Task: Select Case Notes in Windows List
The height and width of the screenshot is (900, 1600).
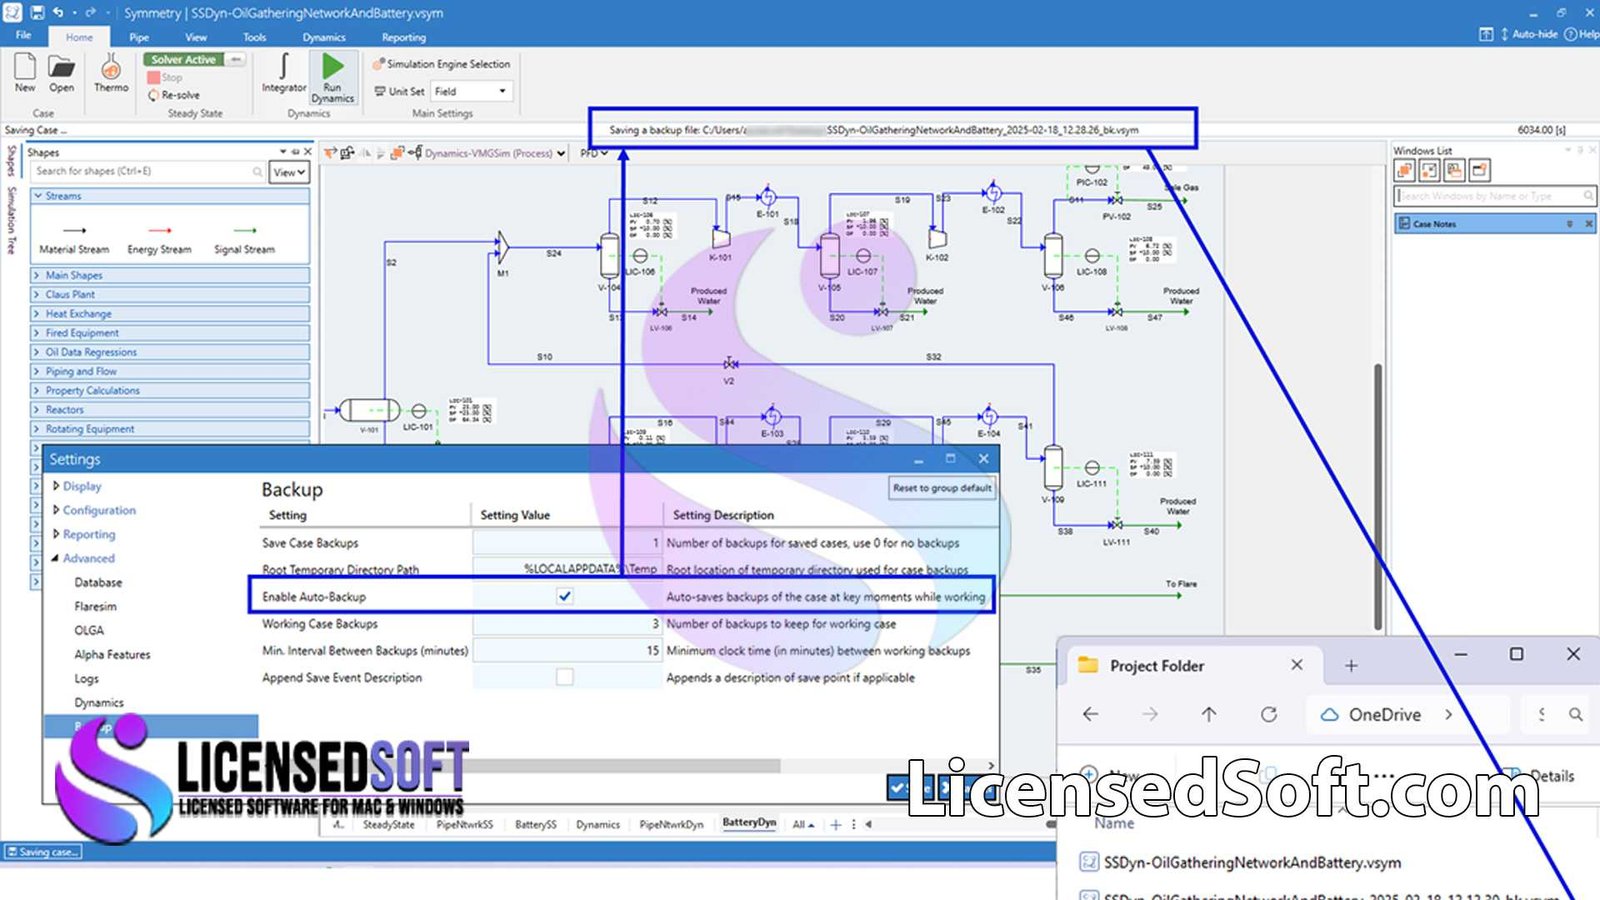Action: [x=1495, y=224]
